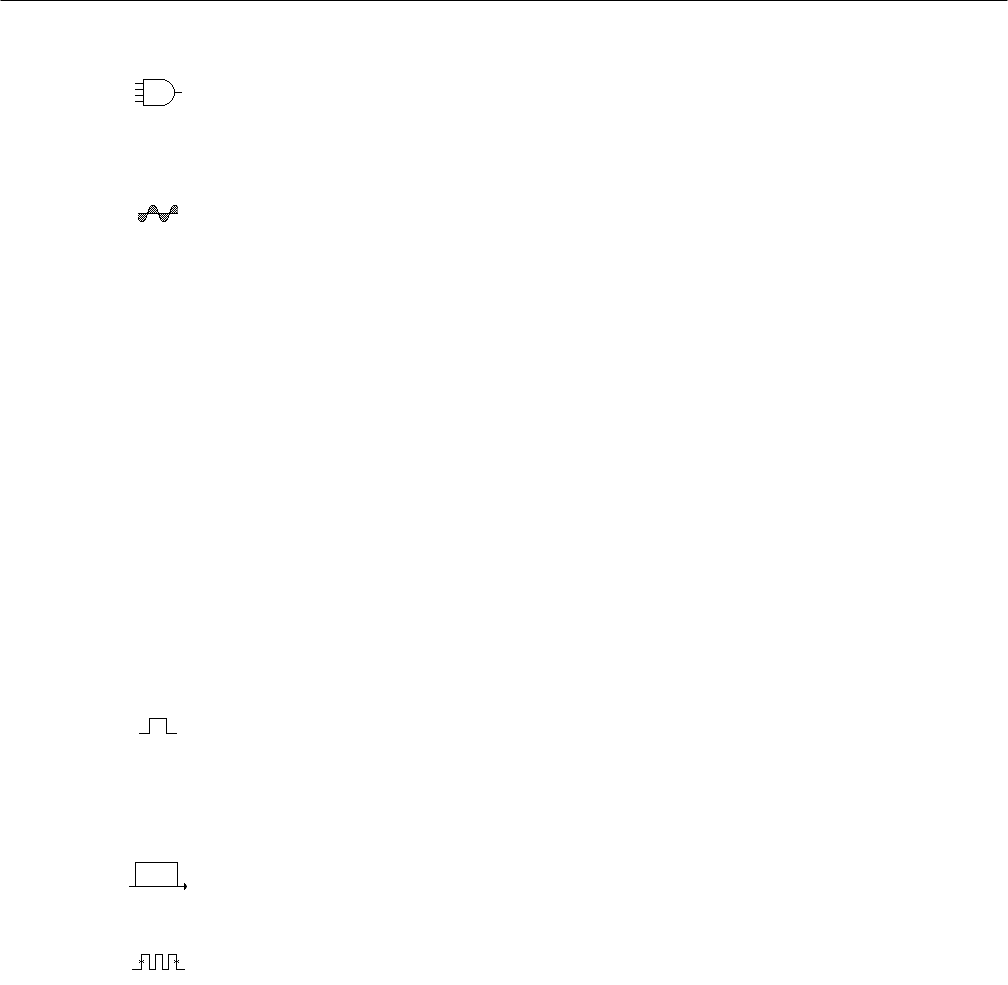Screen dimensions: 1008x985
Task: Click the arrowhead on the rectangle icon's baseline
Action: tap(185, 887)
